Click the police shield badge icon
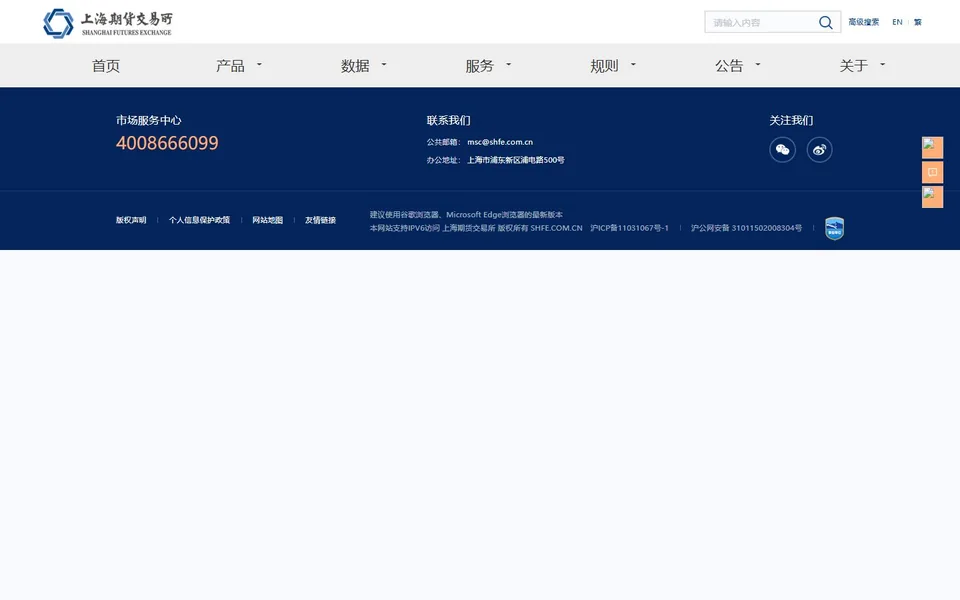960x600 pixels. click(834, 228)
